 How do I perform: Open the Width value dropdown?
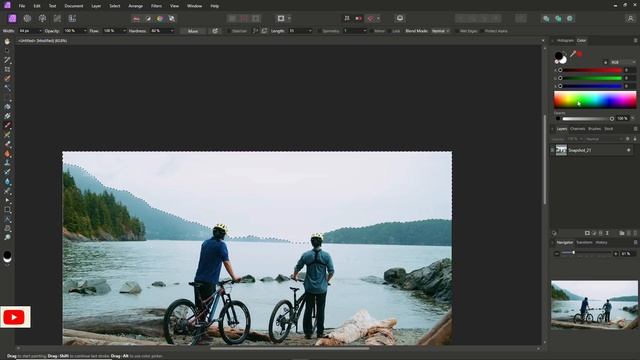pyautogui.click(x=40, y=31)
